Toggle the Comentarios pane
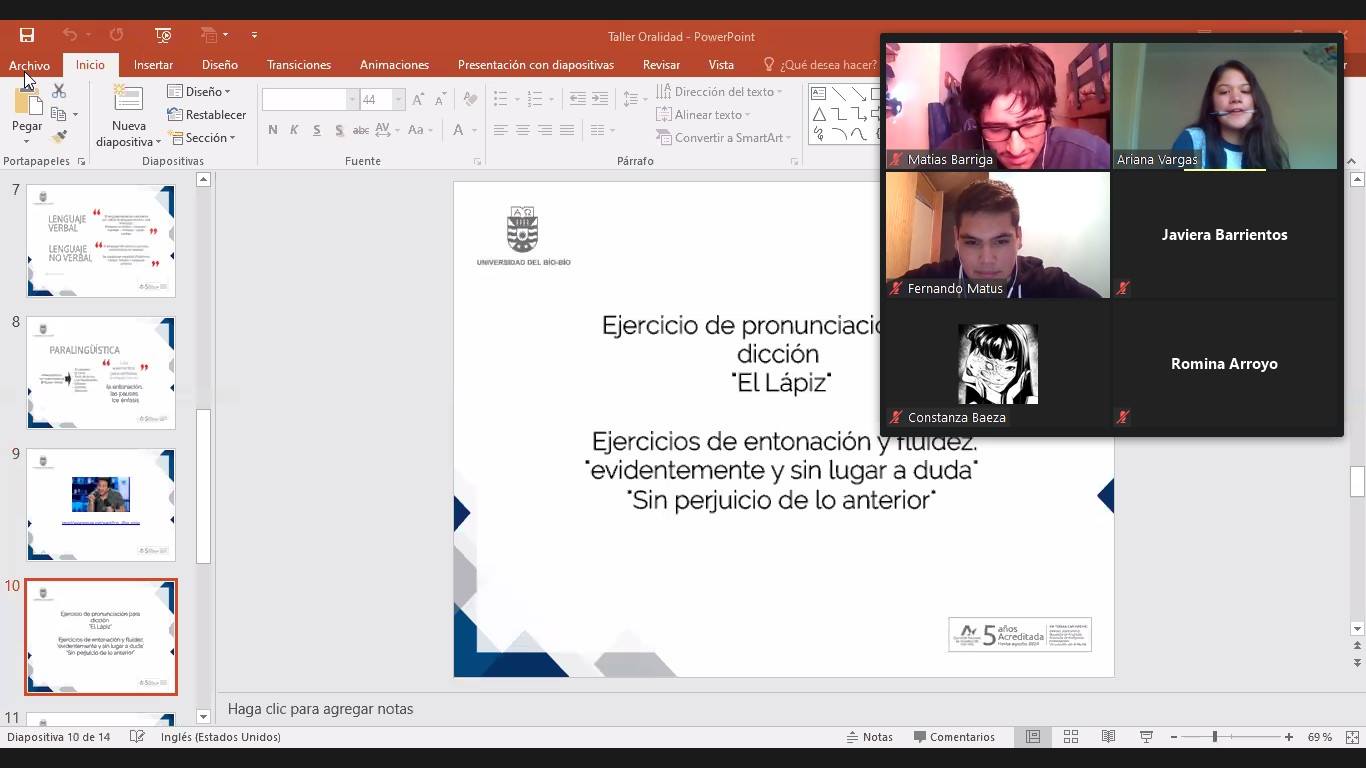Viewport: 1366px width, 768px height. [953, 737]
